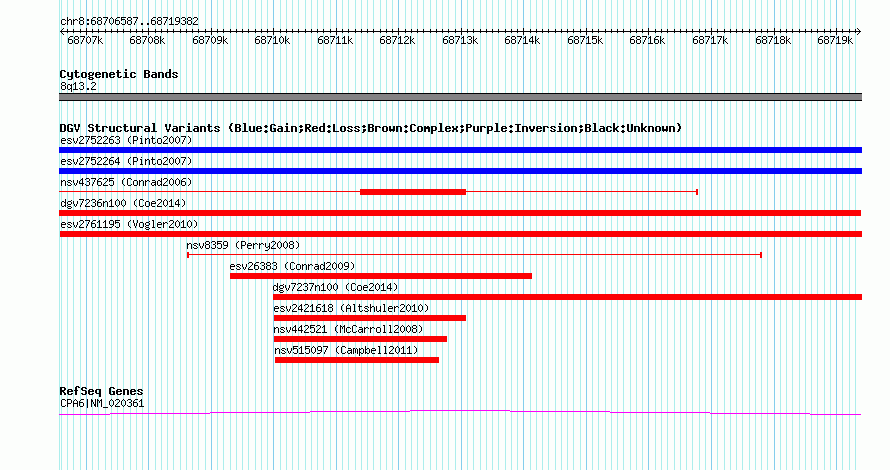Click the chr8:68706587..68719382 coordinate label
The height and width of the screenshot is (470, 890).
coord(129,21)
